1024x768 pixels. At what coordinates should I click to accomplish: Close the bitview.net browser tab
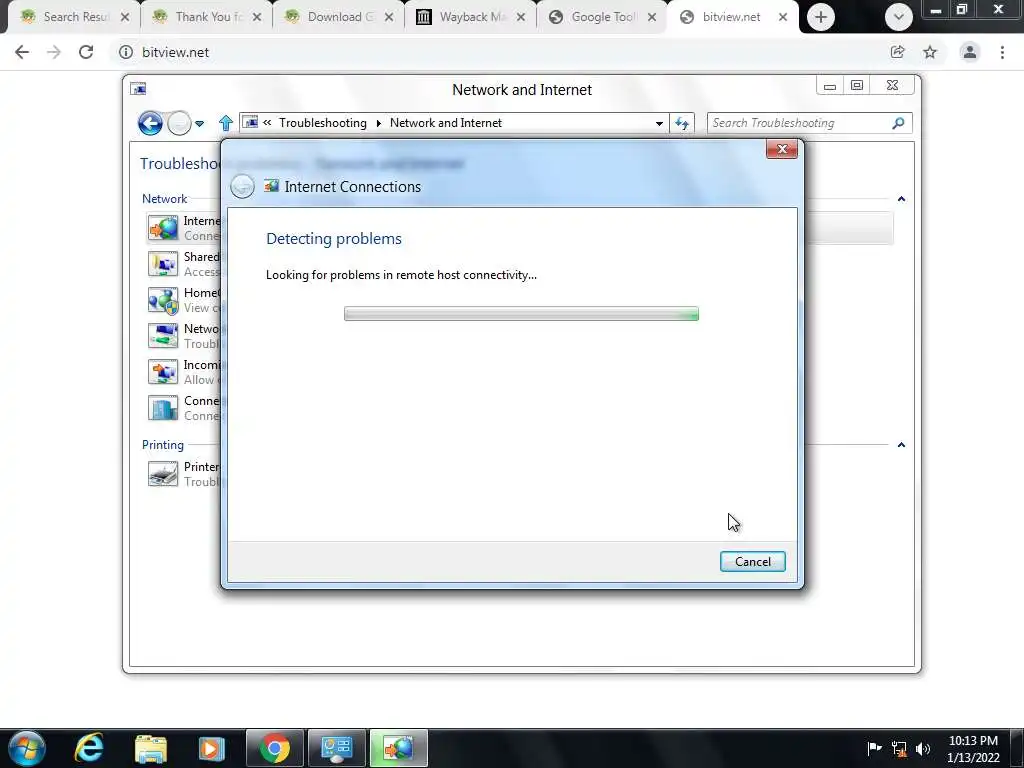click(x=782, y=17)
